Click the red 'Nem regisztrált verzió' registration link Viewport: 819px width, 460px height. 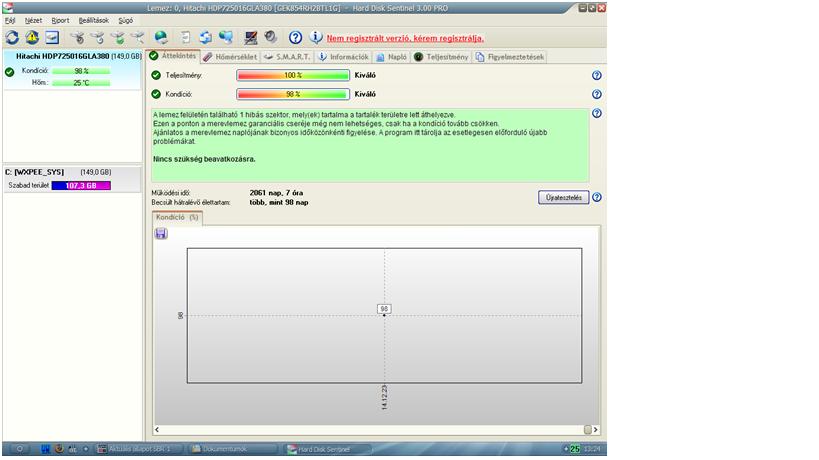point(405,38)
